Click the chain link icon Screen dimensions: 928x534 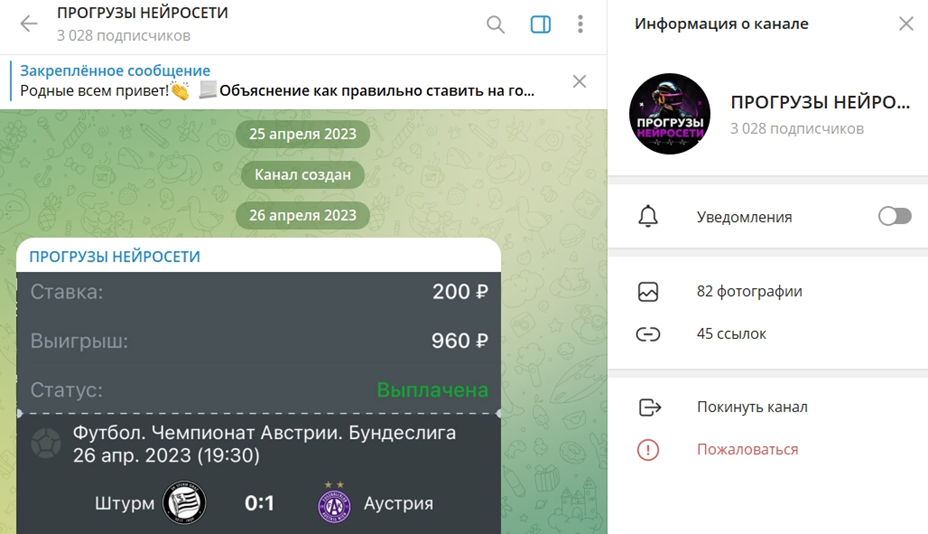(x=648, y=334)
